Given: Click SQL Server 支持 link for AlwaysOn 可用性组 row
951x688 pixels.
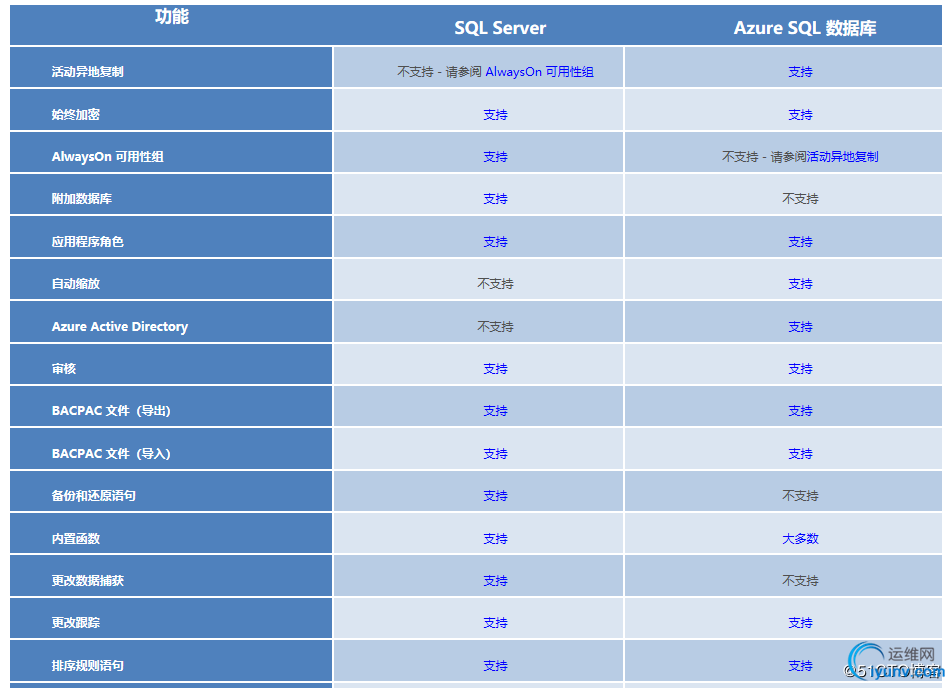Looking at the screenshot, I should (495, 157).
